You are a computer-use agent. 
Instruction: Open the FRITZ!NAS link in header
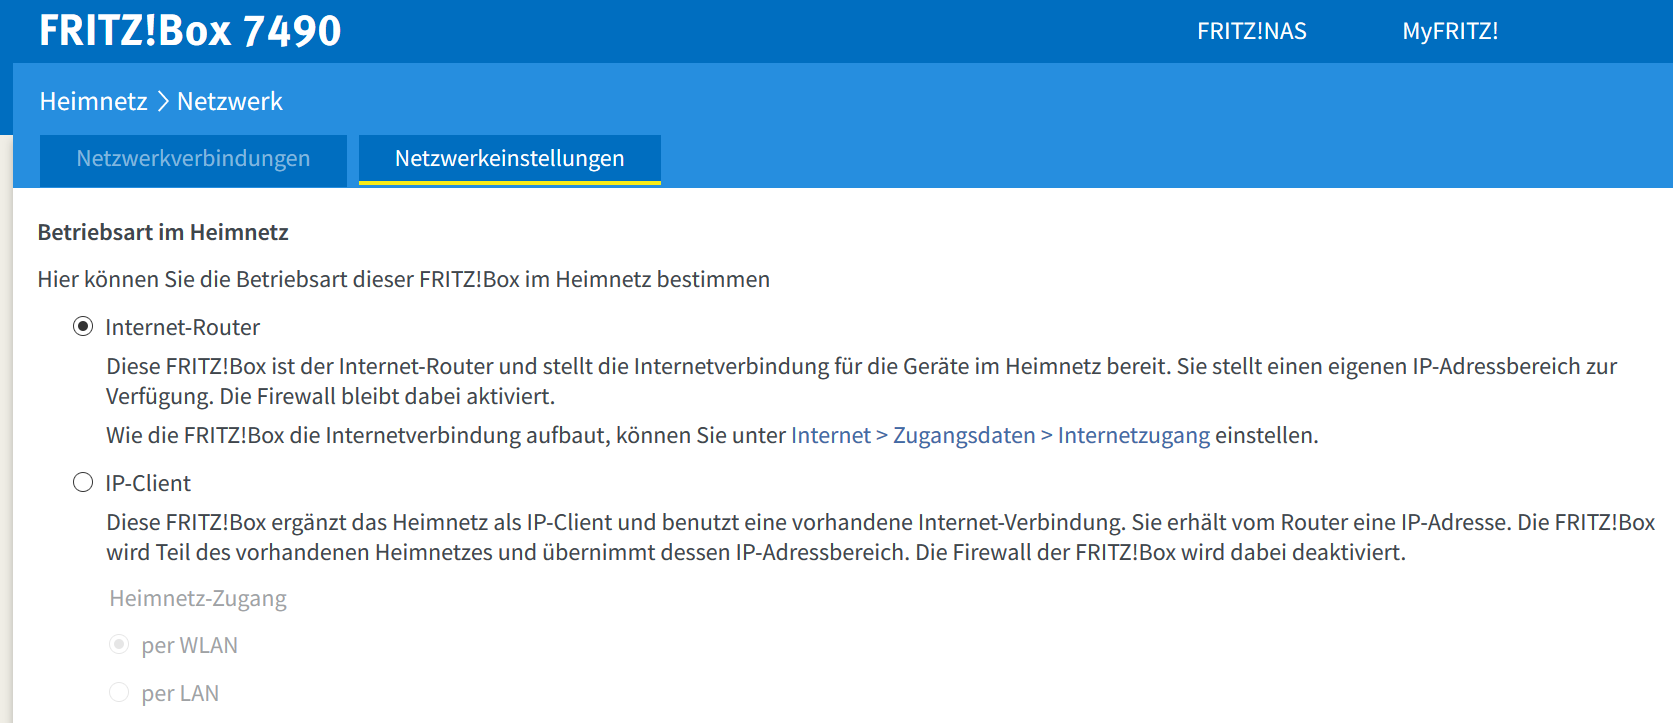coord(1251,31)
